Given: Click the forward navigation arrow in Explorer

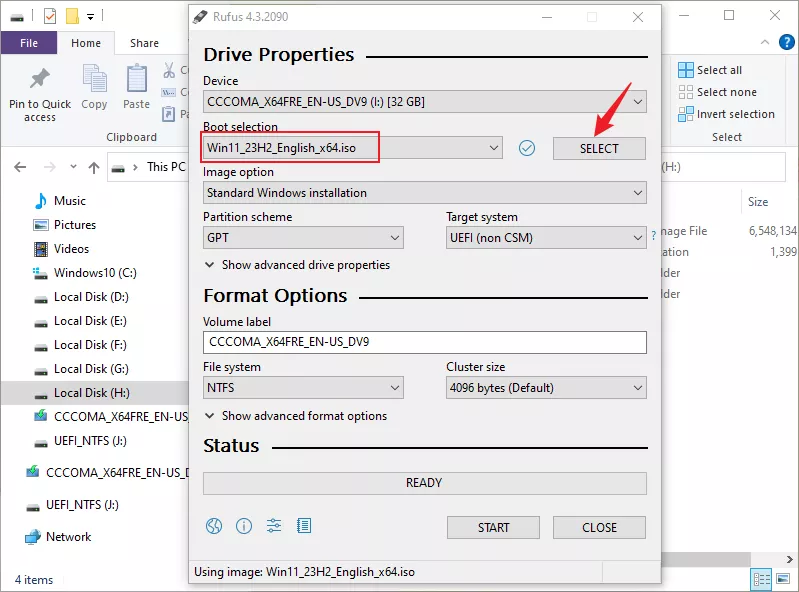Looking at the screenshot, I should (49, 167).
